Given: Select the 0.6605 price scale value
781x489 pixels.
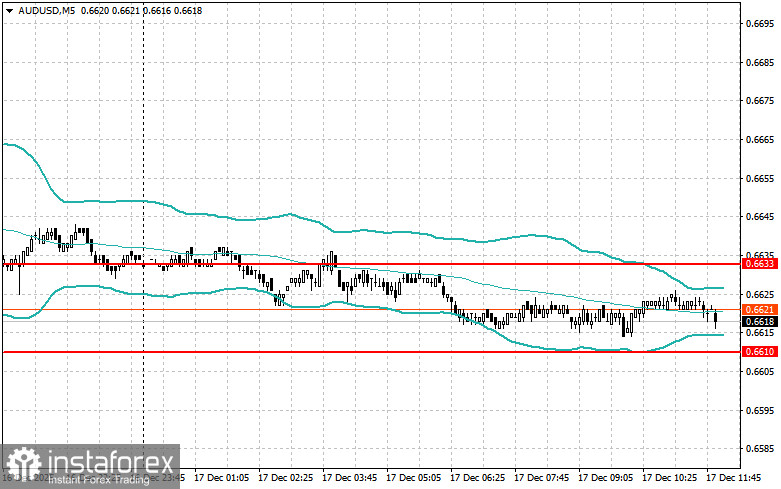Looking at the screenshot, I should tap(760, 371).
